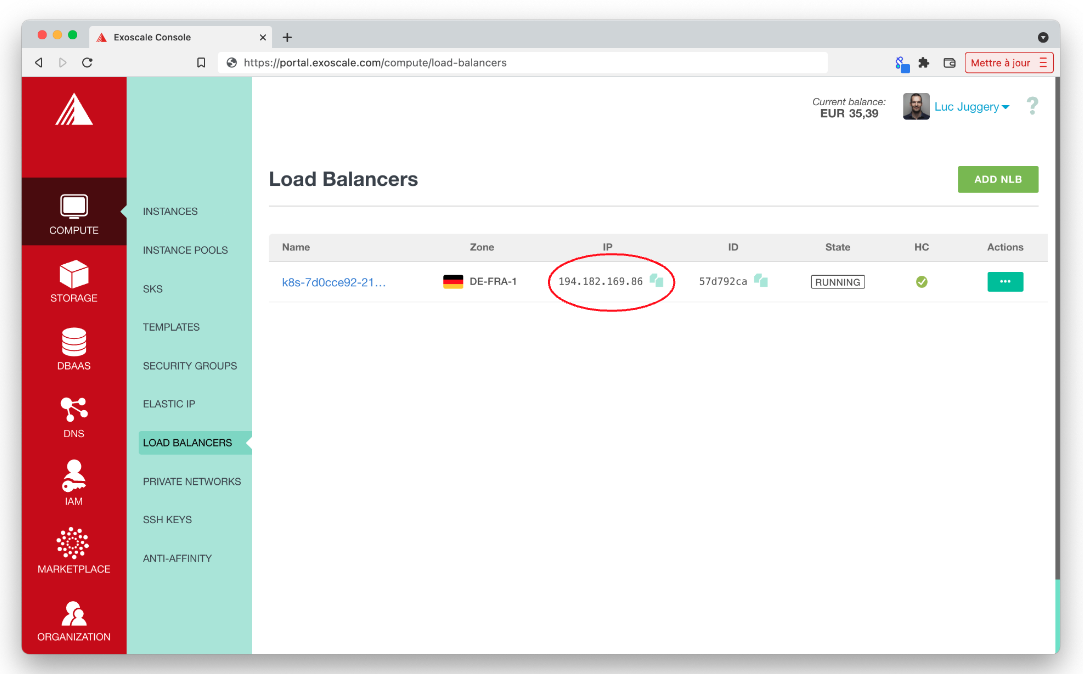Click the DE-FRA-1 zone cell

(493, 281)
